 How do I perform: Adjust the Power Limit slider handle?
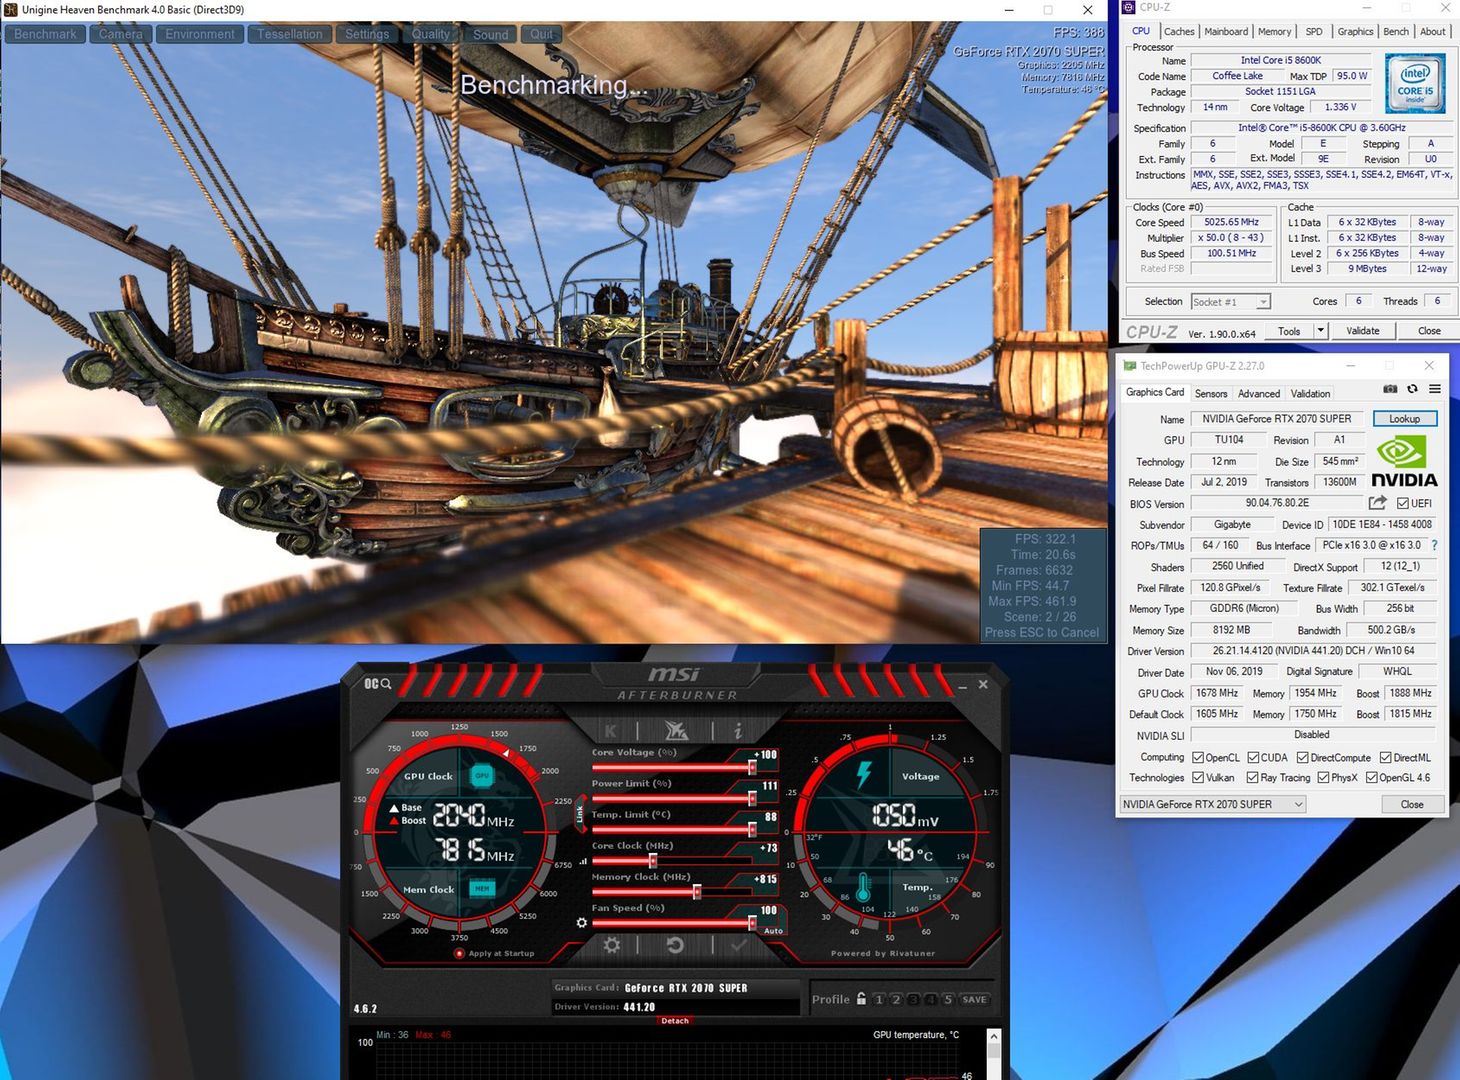pyautogui.click(x=753, y=799)
